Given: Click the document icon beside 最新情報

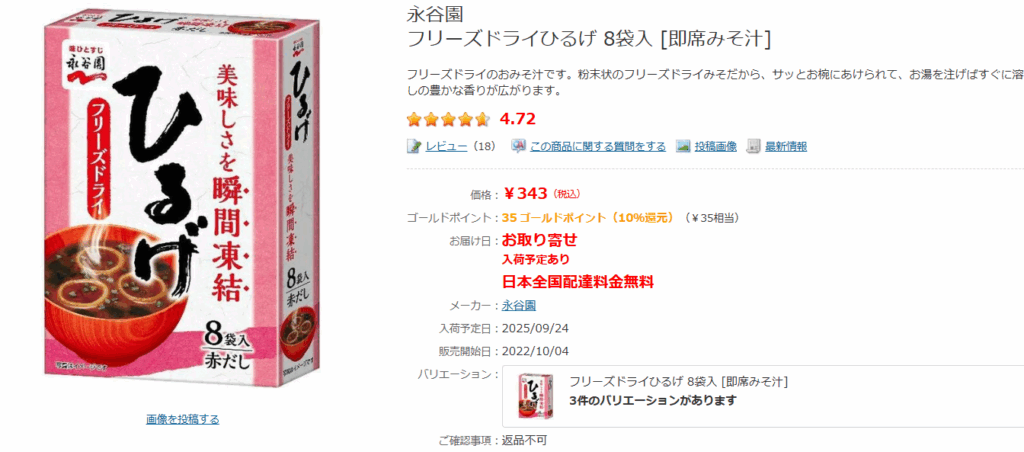Looking at the screenshot, I should (754, 146).
